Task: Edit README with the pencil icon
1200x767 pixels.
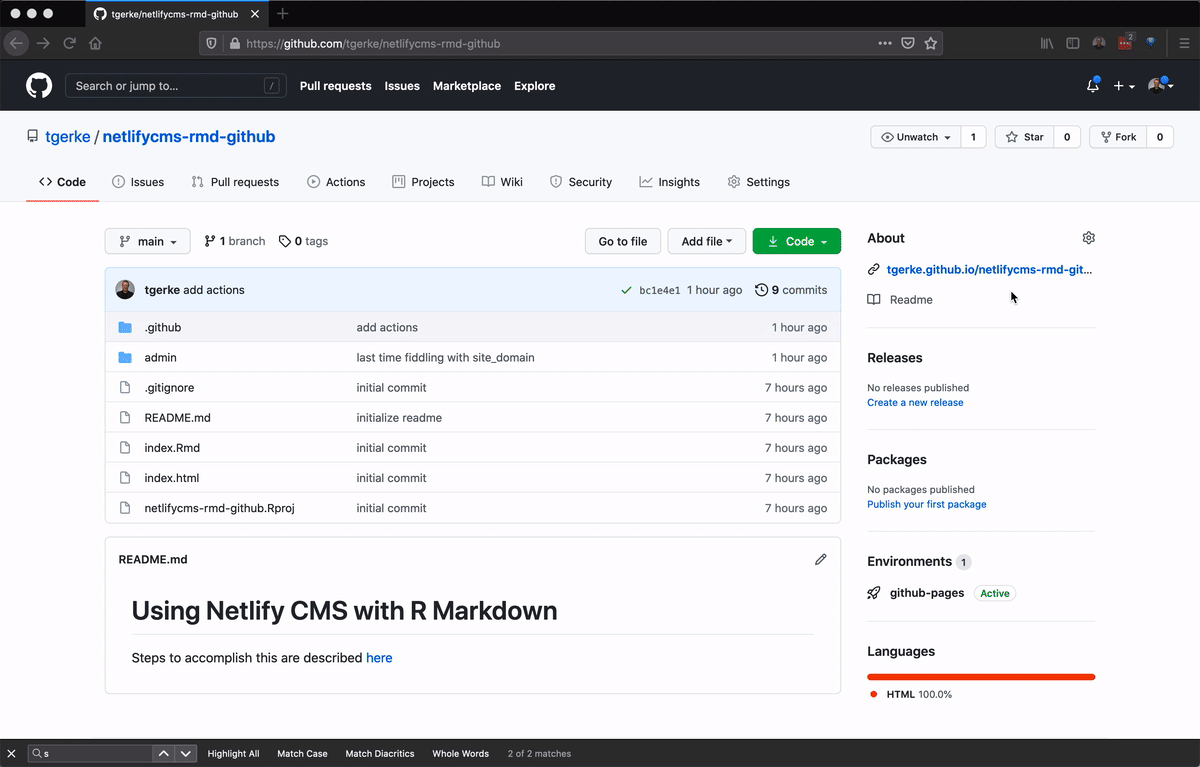Action: pyautogui.click(x=821, y=559)
